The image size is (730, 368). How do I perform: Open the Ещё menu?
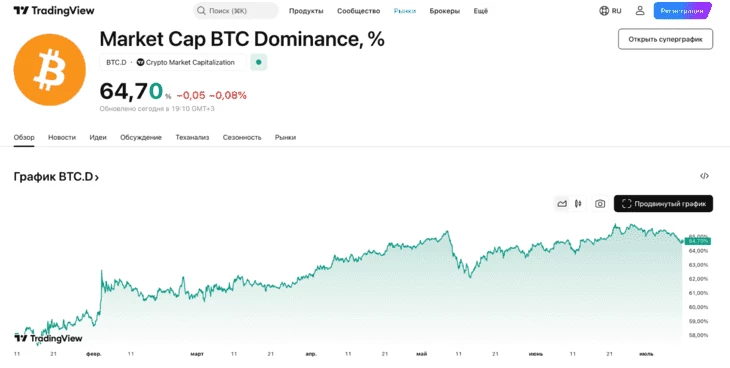480,11
